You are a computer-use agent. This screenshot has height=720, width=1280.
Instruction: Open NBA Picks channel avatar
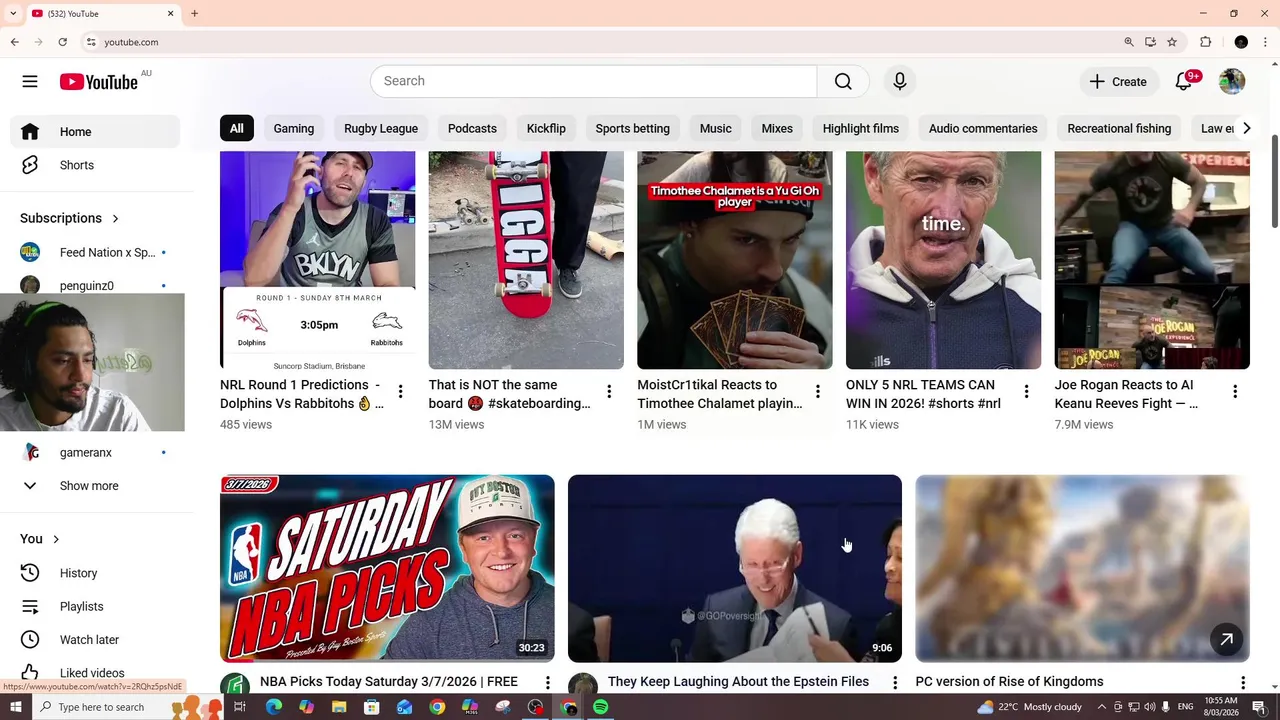[x=235, y=685]
